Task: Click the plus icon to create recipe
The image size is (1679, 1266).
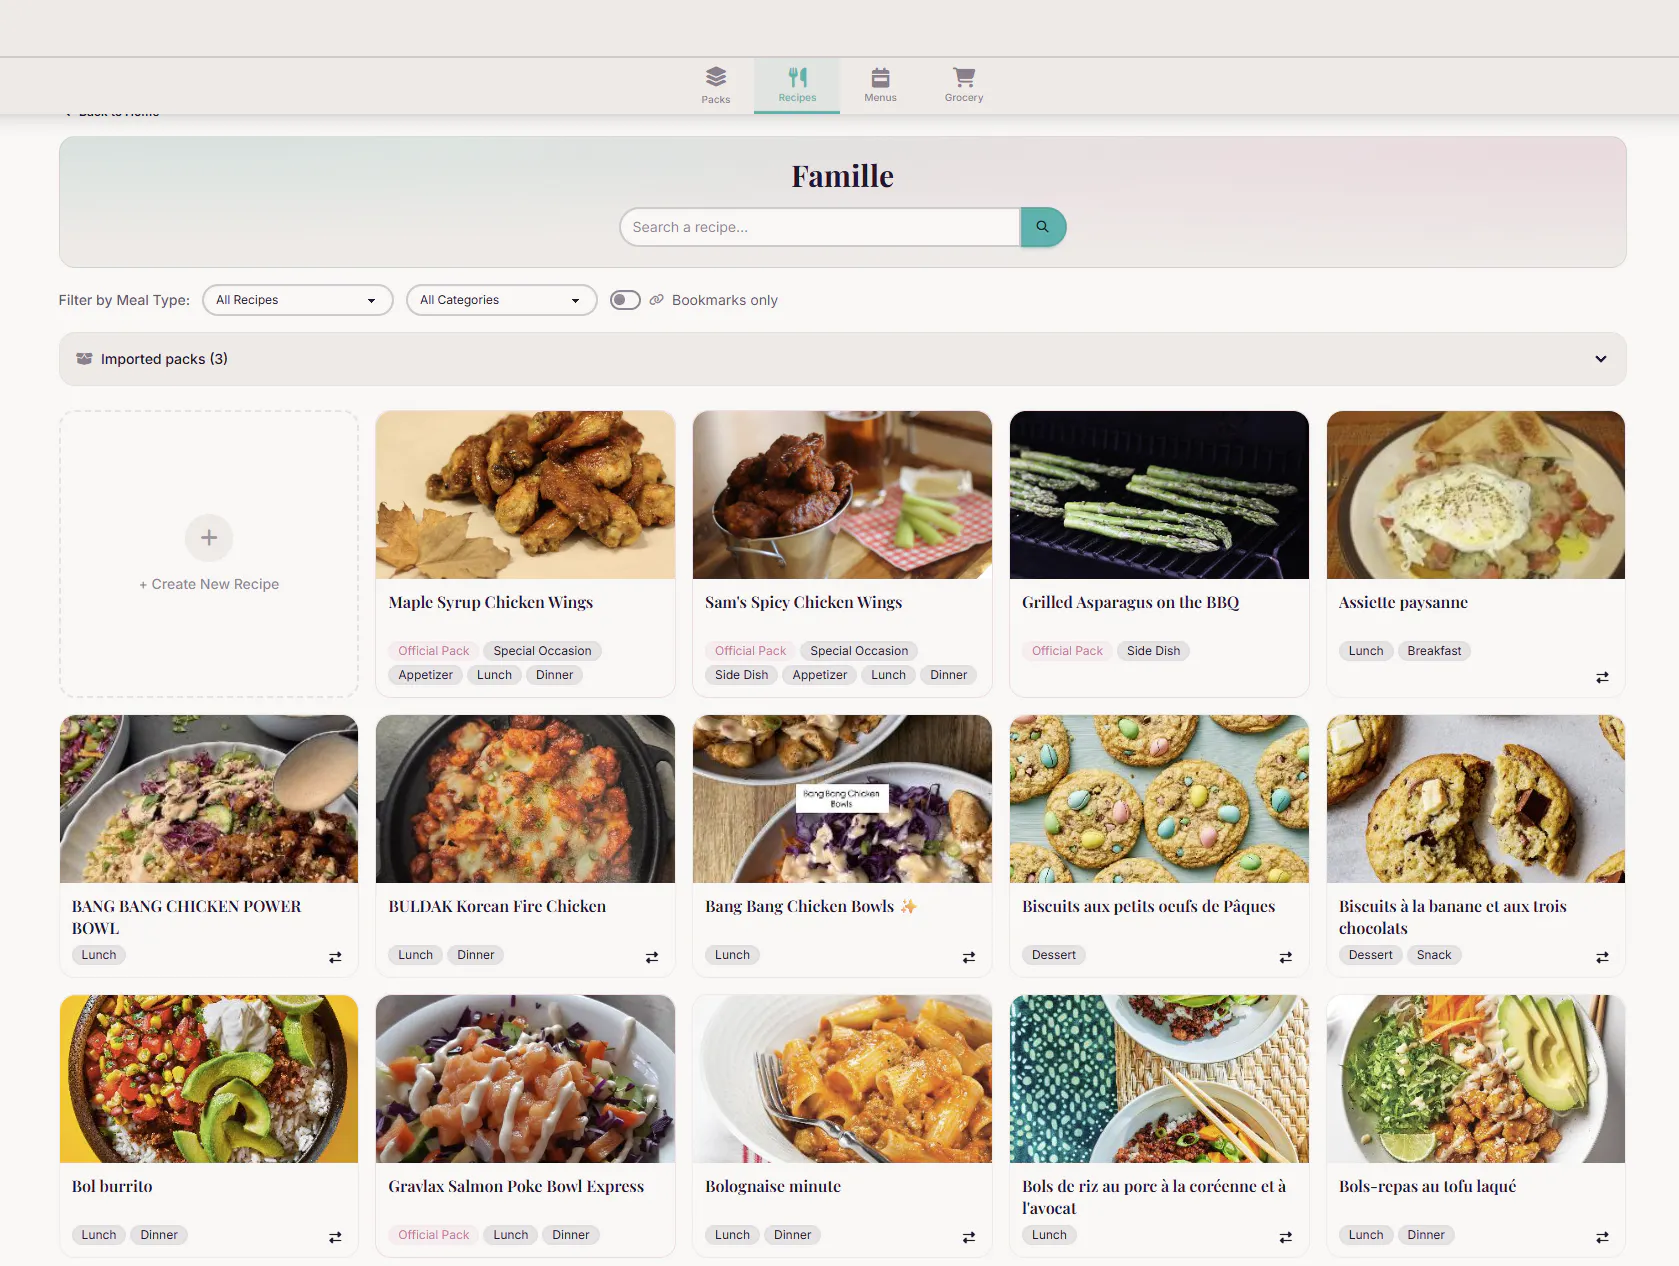Action: (x=209, y=538)
